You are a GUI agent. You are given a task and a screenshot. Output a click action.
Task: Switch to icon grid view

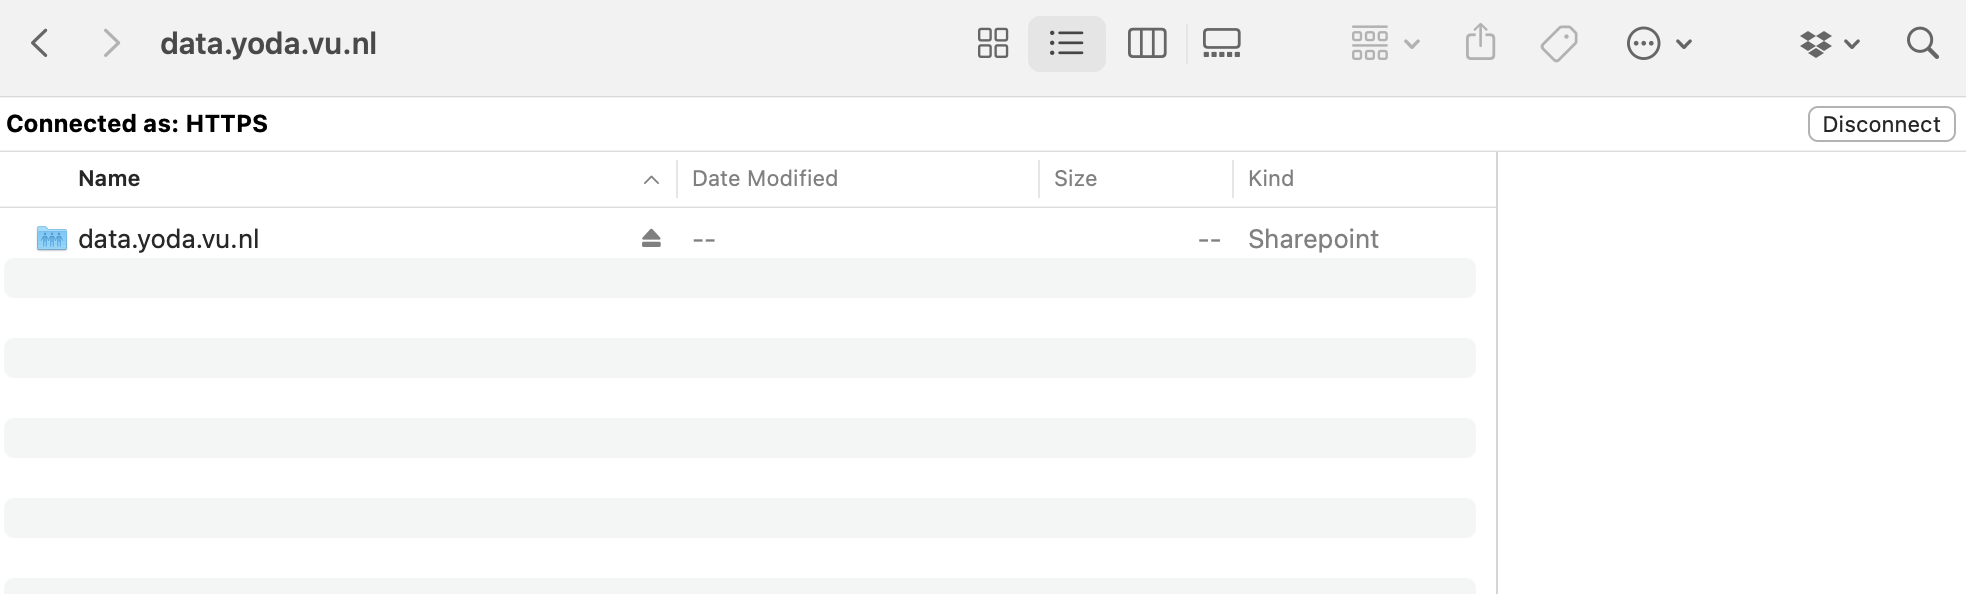[992, 43]
